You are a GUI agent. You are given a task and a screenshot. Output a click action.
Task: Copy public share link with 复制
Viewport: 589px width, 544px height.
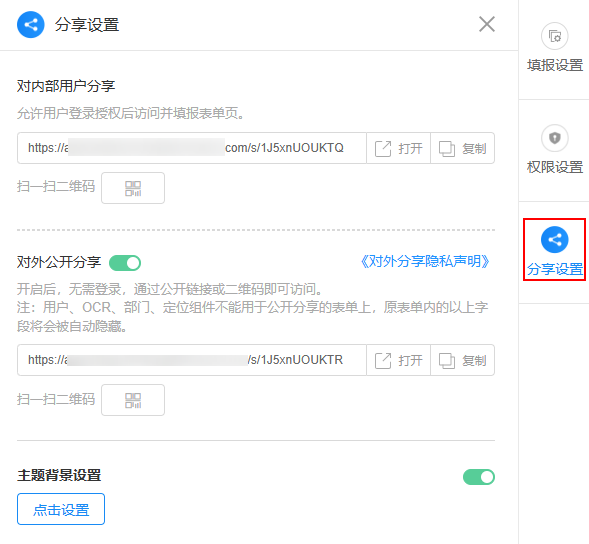coord(462,360)
